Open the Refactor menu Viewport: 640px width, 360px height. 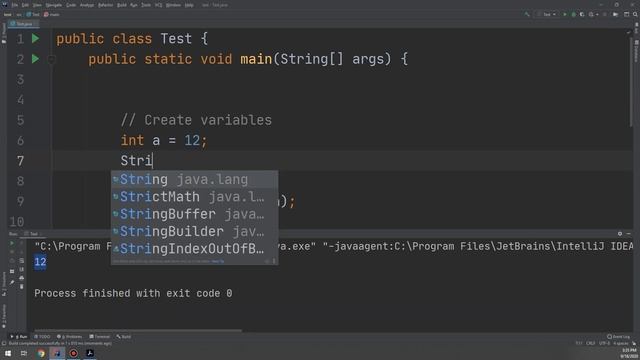coord(105,5)
